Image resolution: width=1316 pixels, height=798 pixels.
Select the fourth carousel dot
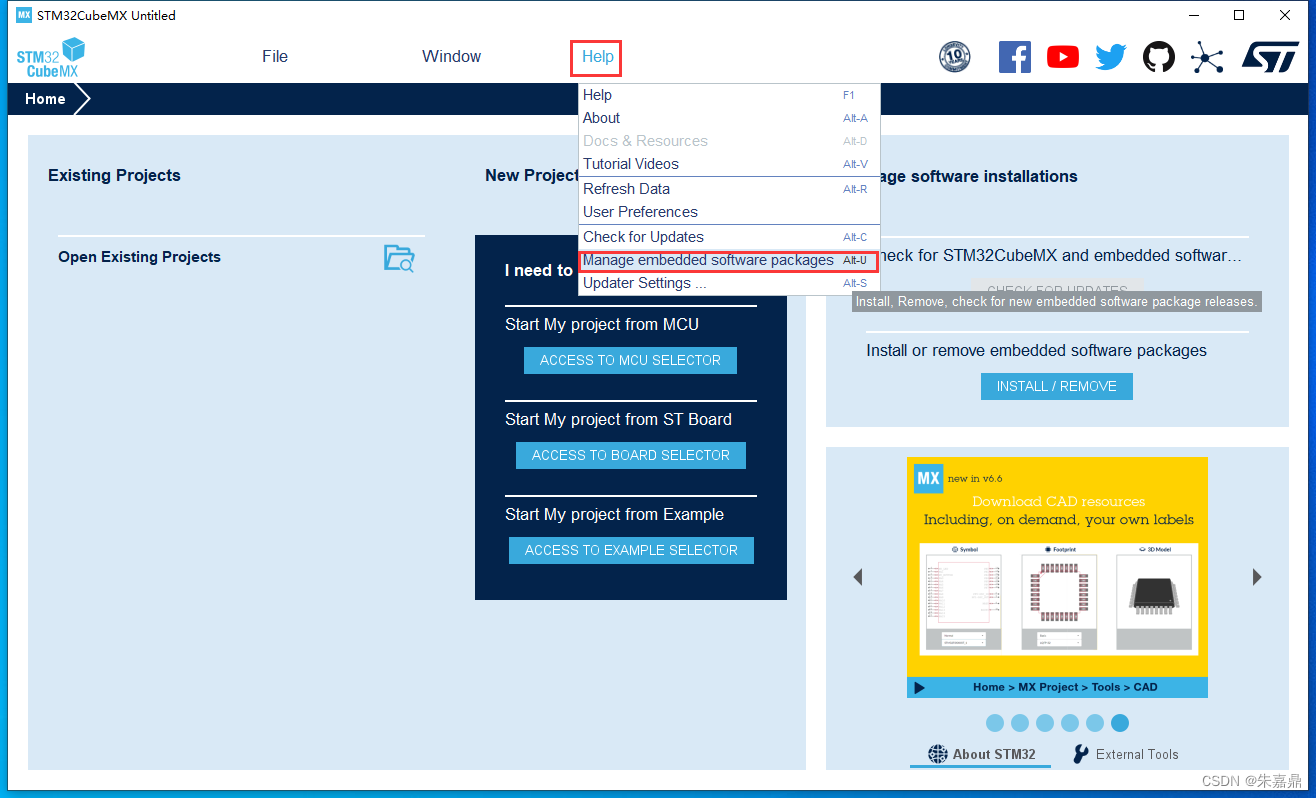1070,723
